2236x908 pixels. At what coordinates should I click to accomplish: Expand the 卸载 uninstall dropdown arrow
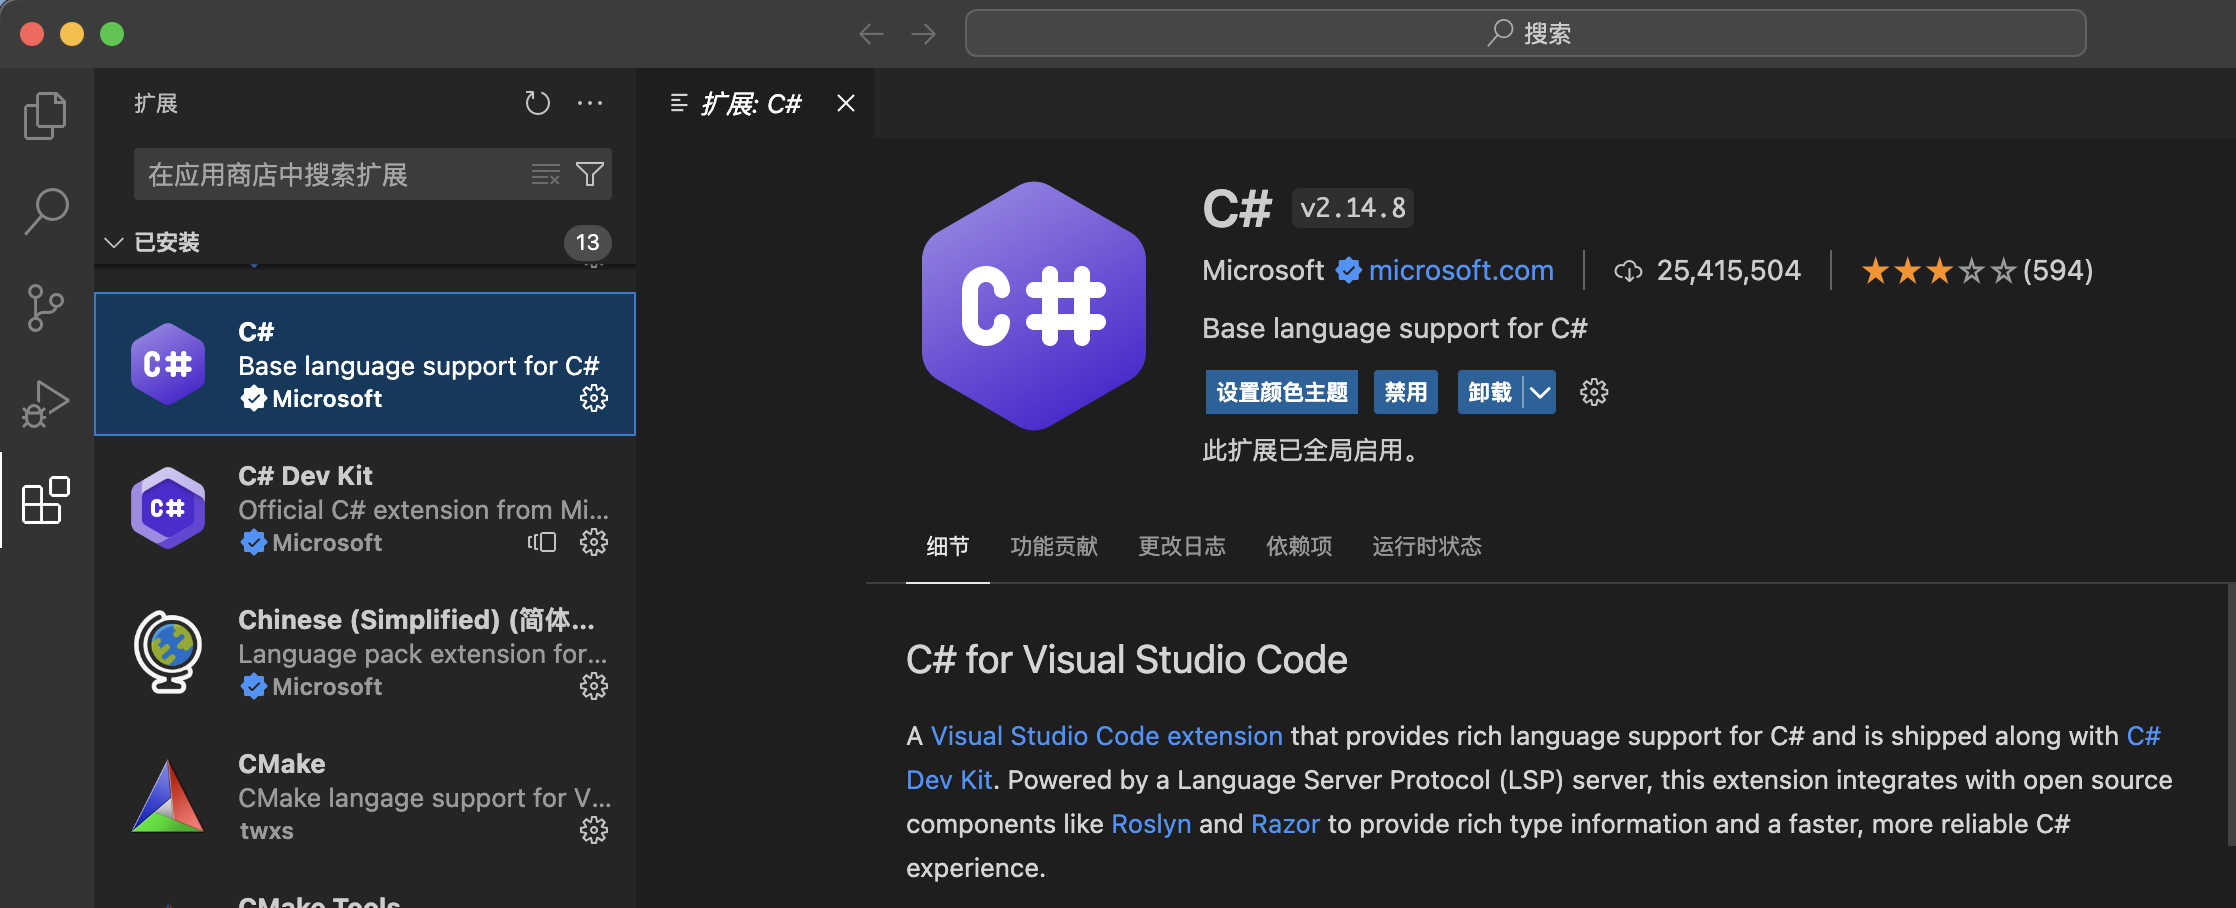[x=1540, y=392]
